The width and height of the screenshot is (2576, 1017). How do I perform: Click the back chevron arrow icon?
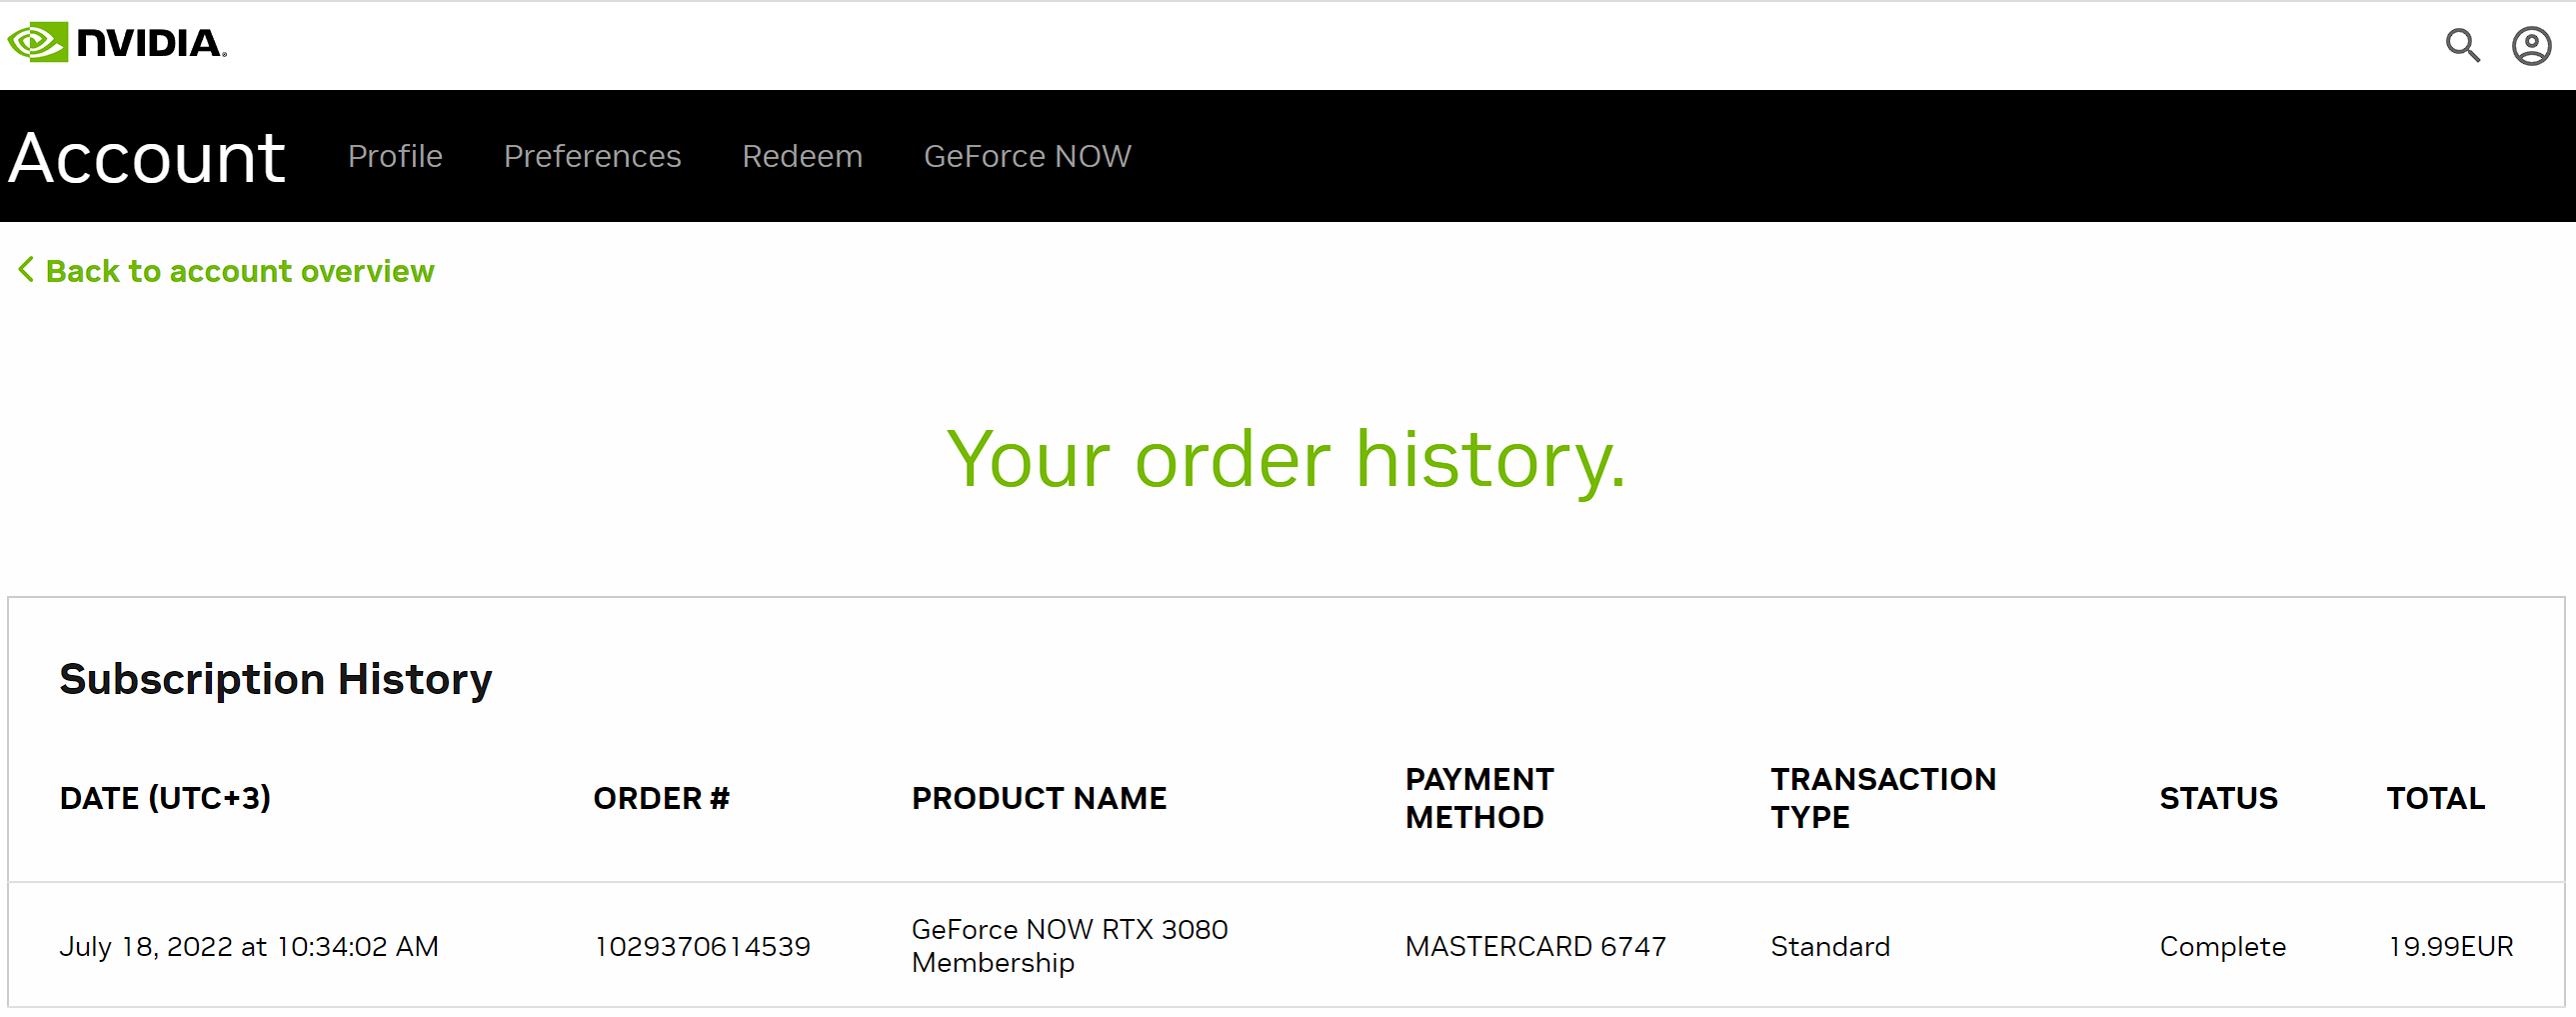[x=27, y=270]
